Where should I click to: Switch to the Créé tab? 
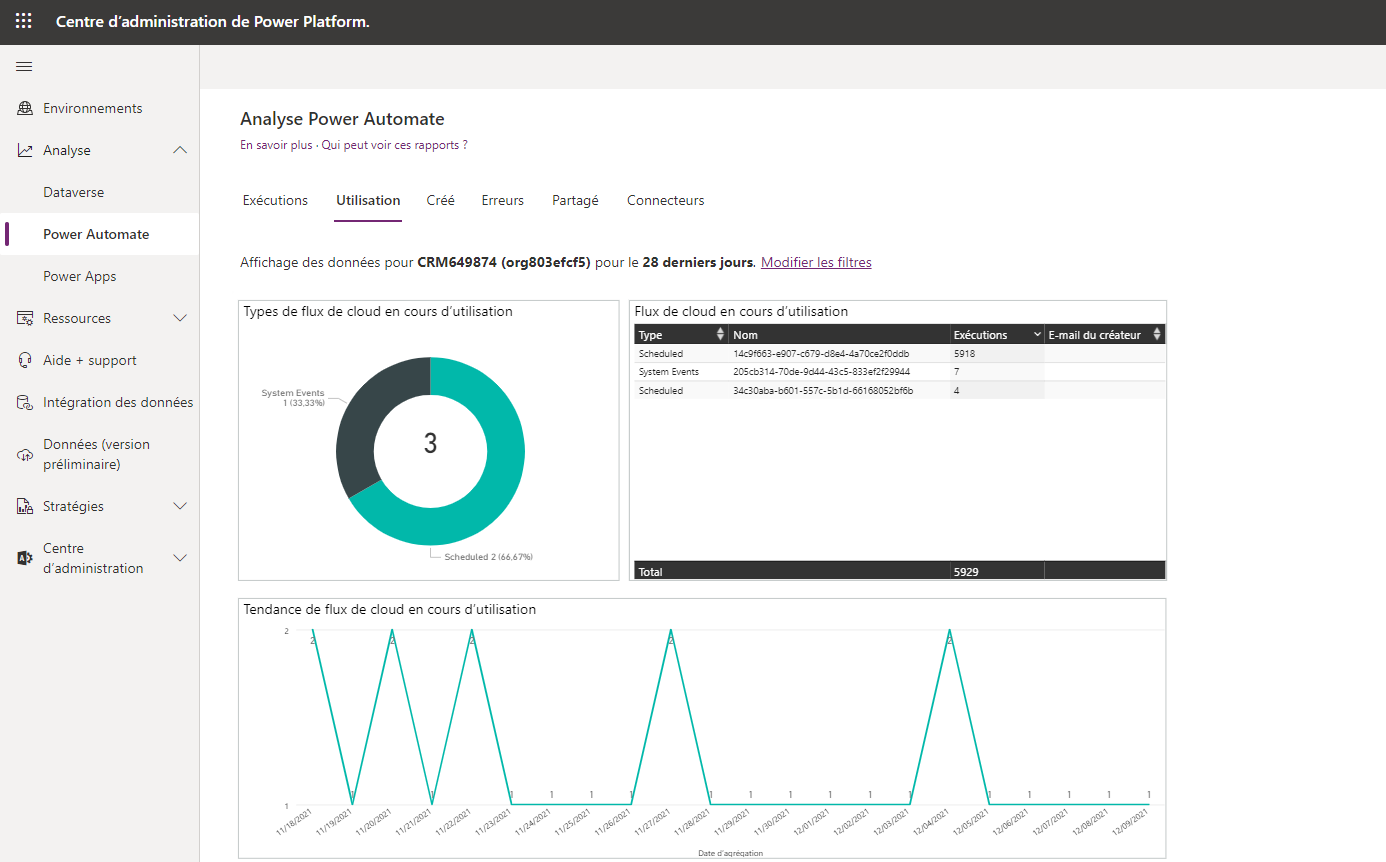click(440, 200)
